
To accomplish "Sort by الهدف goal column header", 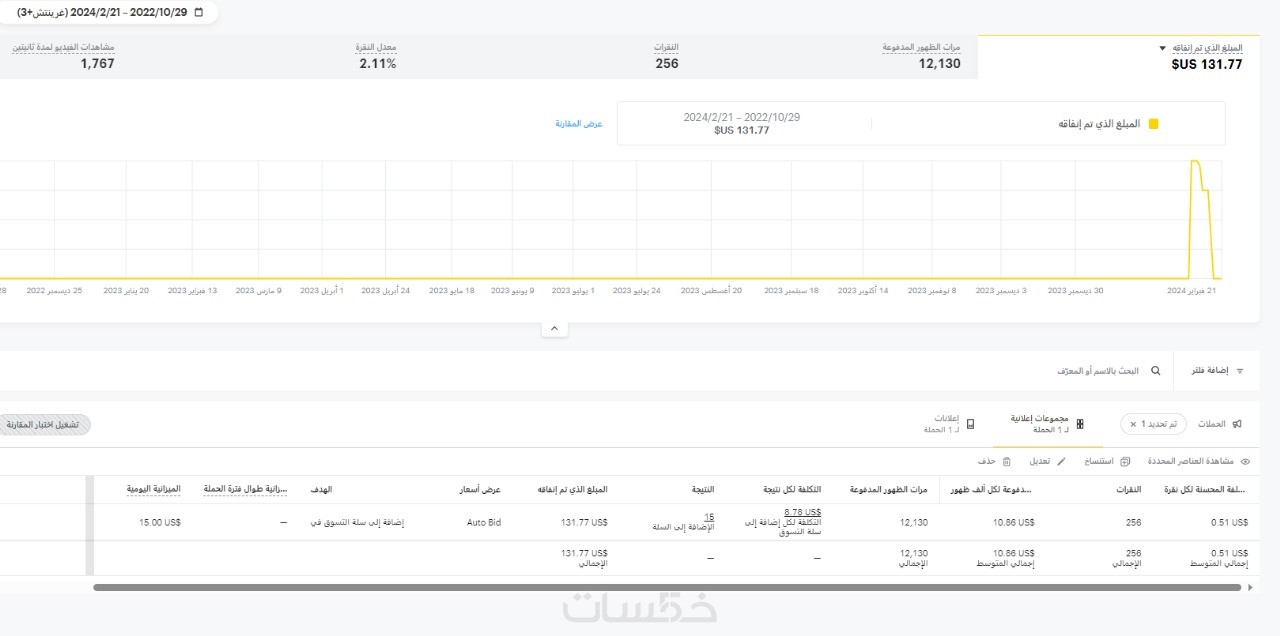I will coord(322,489).
